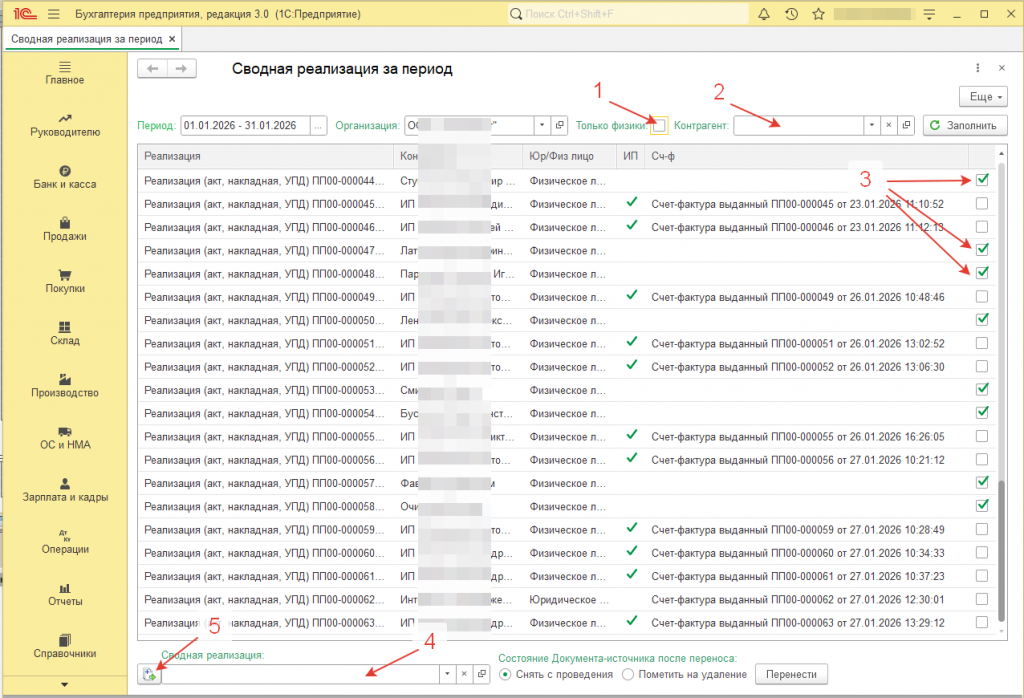This screenshot has height=698, width=1024.
Task: Focus the search box Поиск Ctrl+Shift+F
Action: (x=628, y=14)
